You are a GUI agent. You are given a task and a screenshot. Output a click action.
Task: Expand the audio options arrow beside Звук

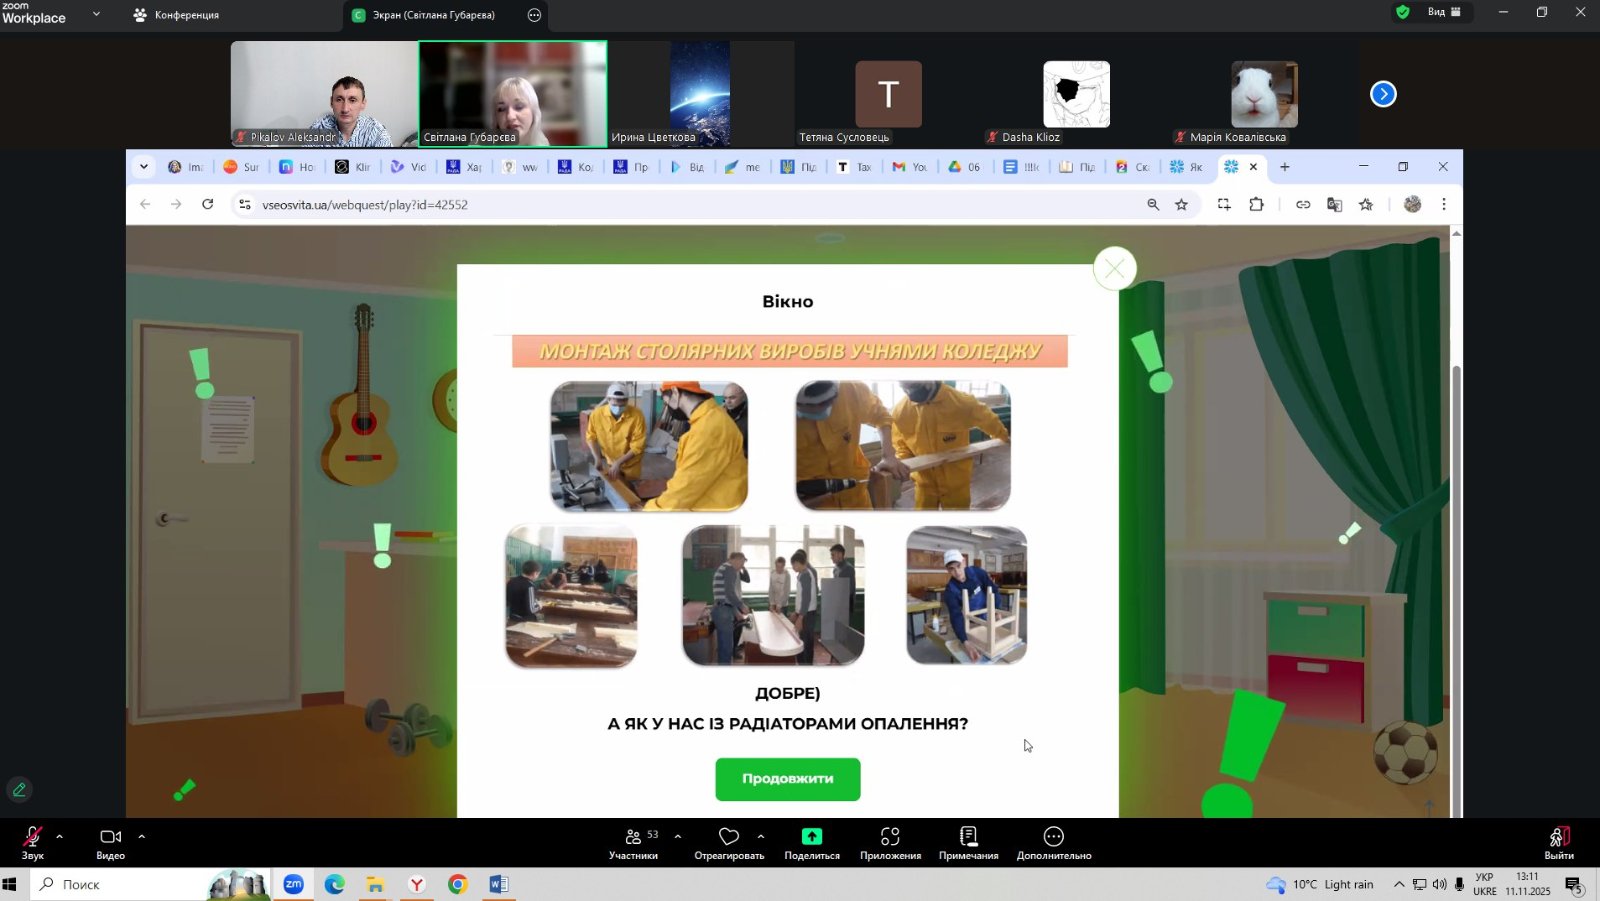point(59,836)
